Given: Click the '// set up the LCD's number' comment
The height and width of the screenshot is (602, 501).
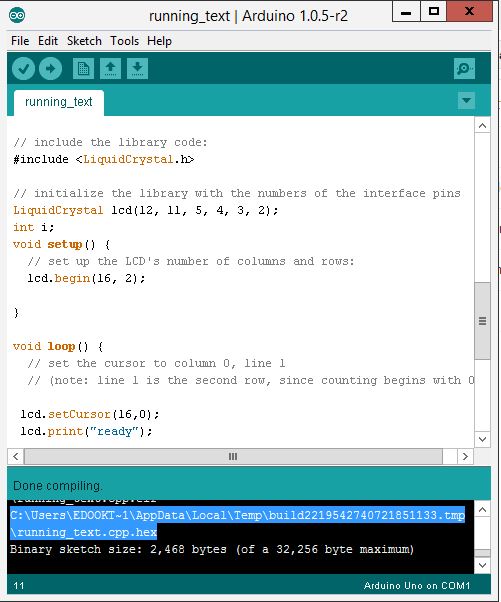Looking at the screenshot, I should [191, 261].
